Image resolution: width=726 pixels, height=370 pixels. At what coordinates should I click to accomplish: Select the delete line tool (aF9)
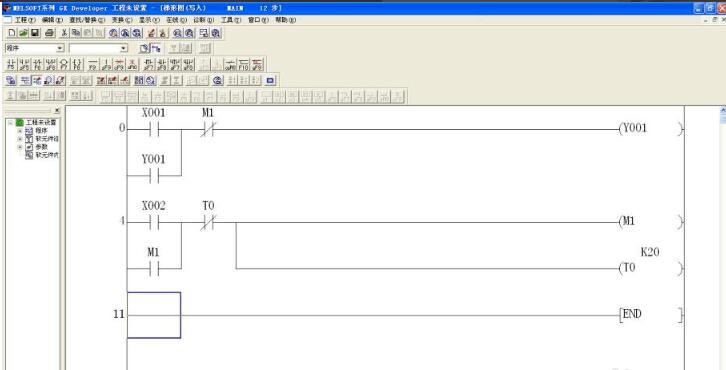tap(257, 64)
